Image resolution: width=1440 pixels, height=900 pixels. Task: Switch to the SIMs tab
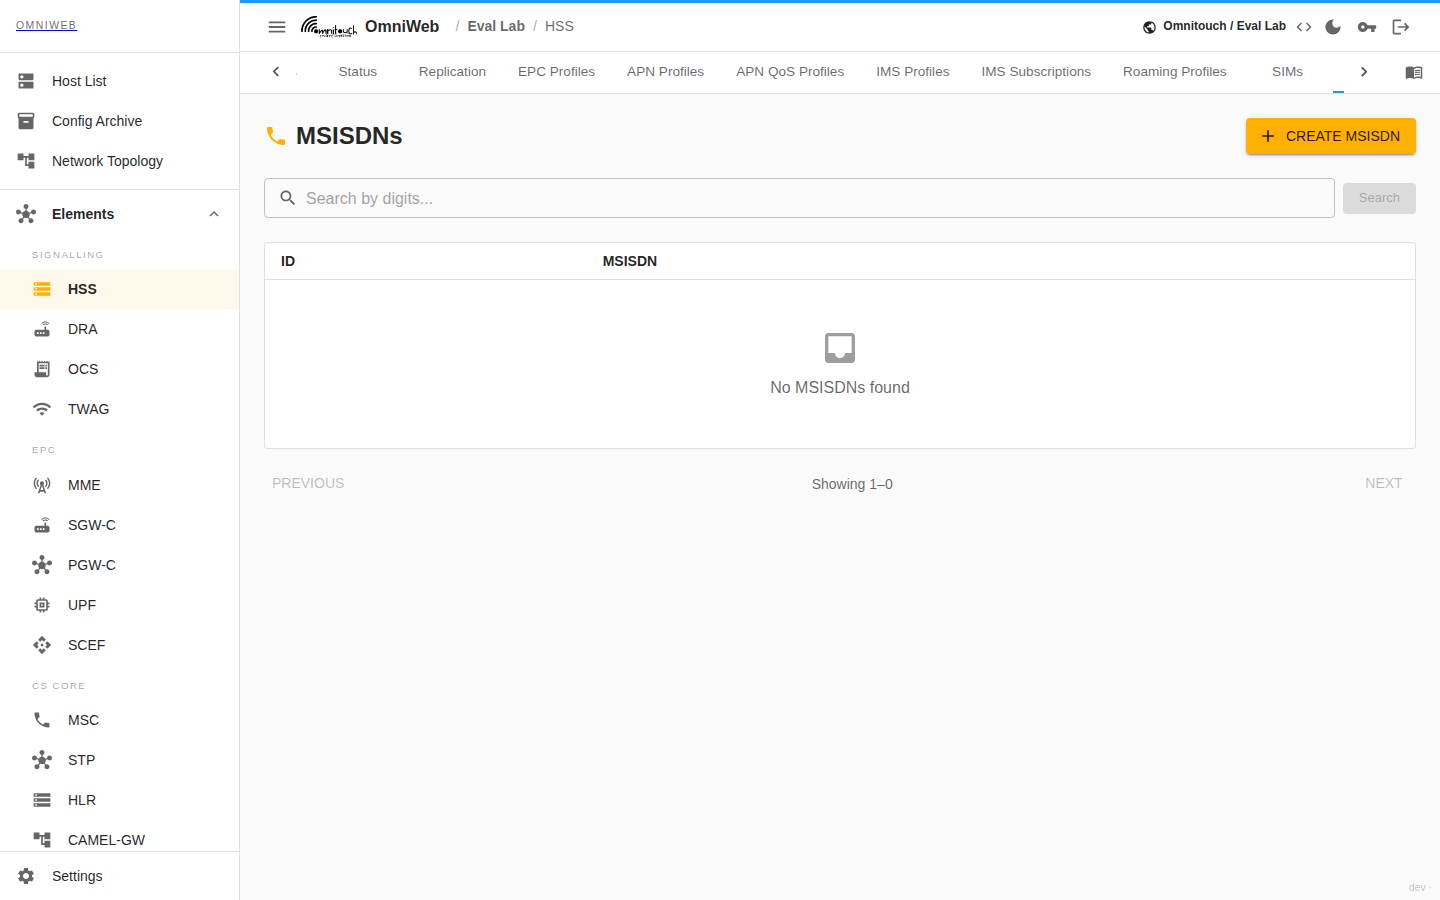[1287, 72]
